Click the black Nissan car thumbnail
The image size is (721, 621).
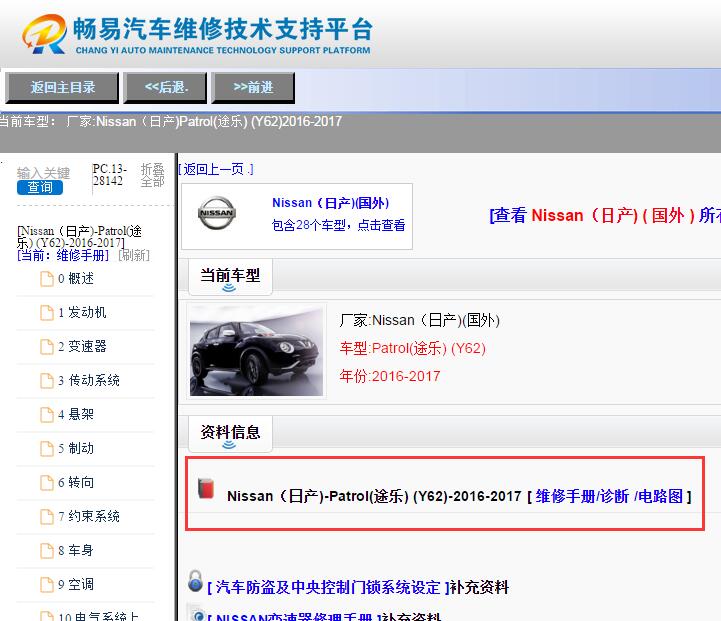point(257,352)
